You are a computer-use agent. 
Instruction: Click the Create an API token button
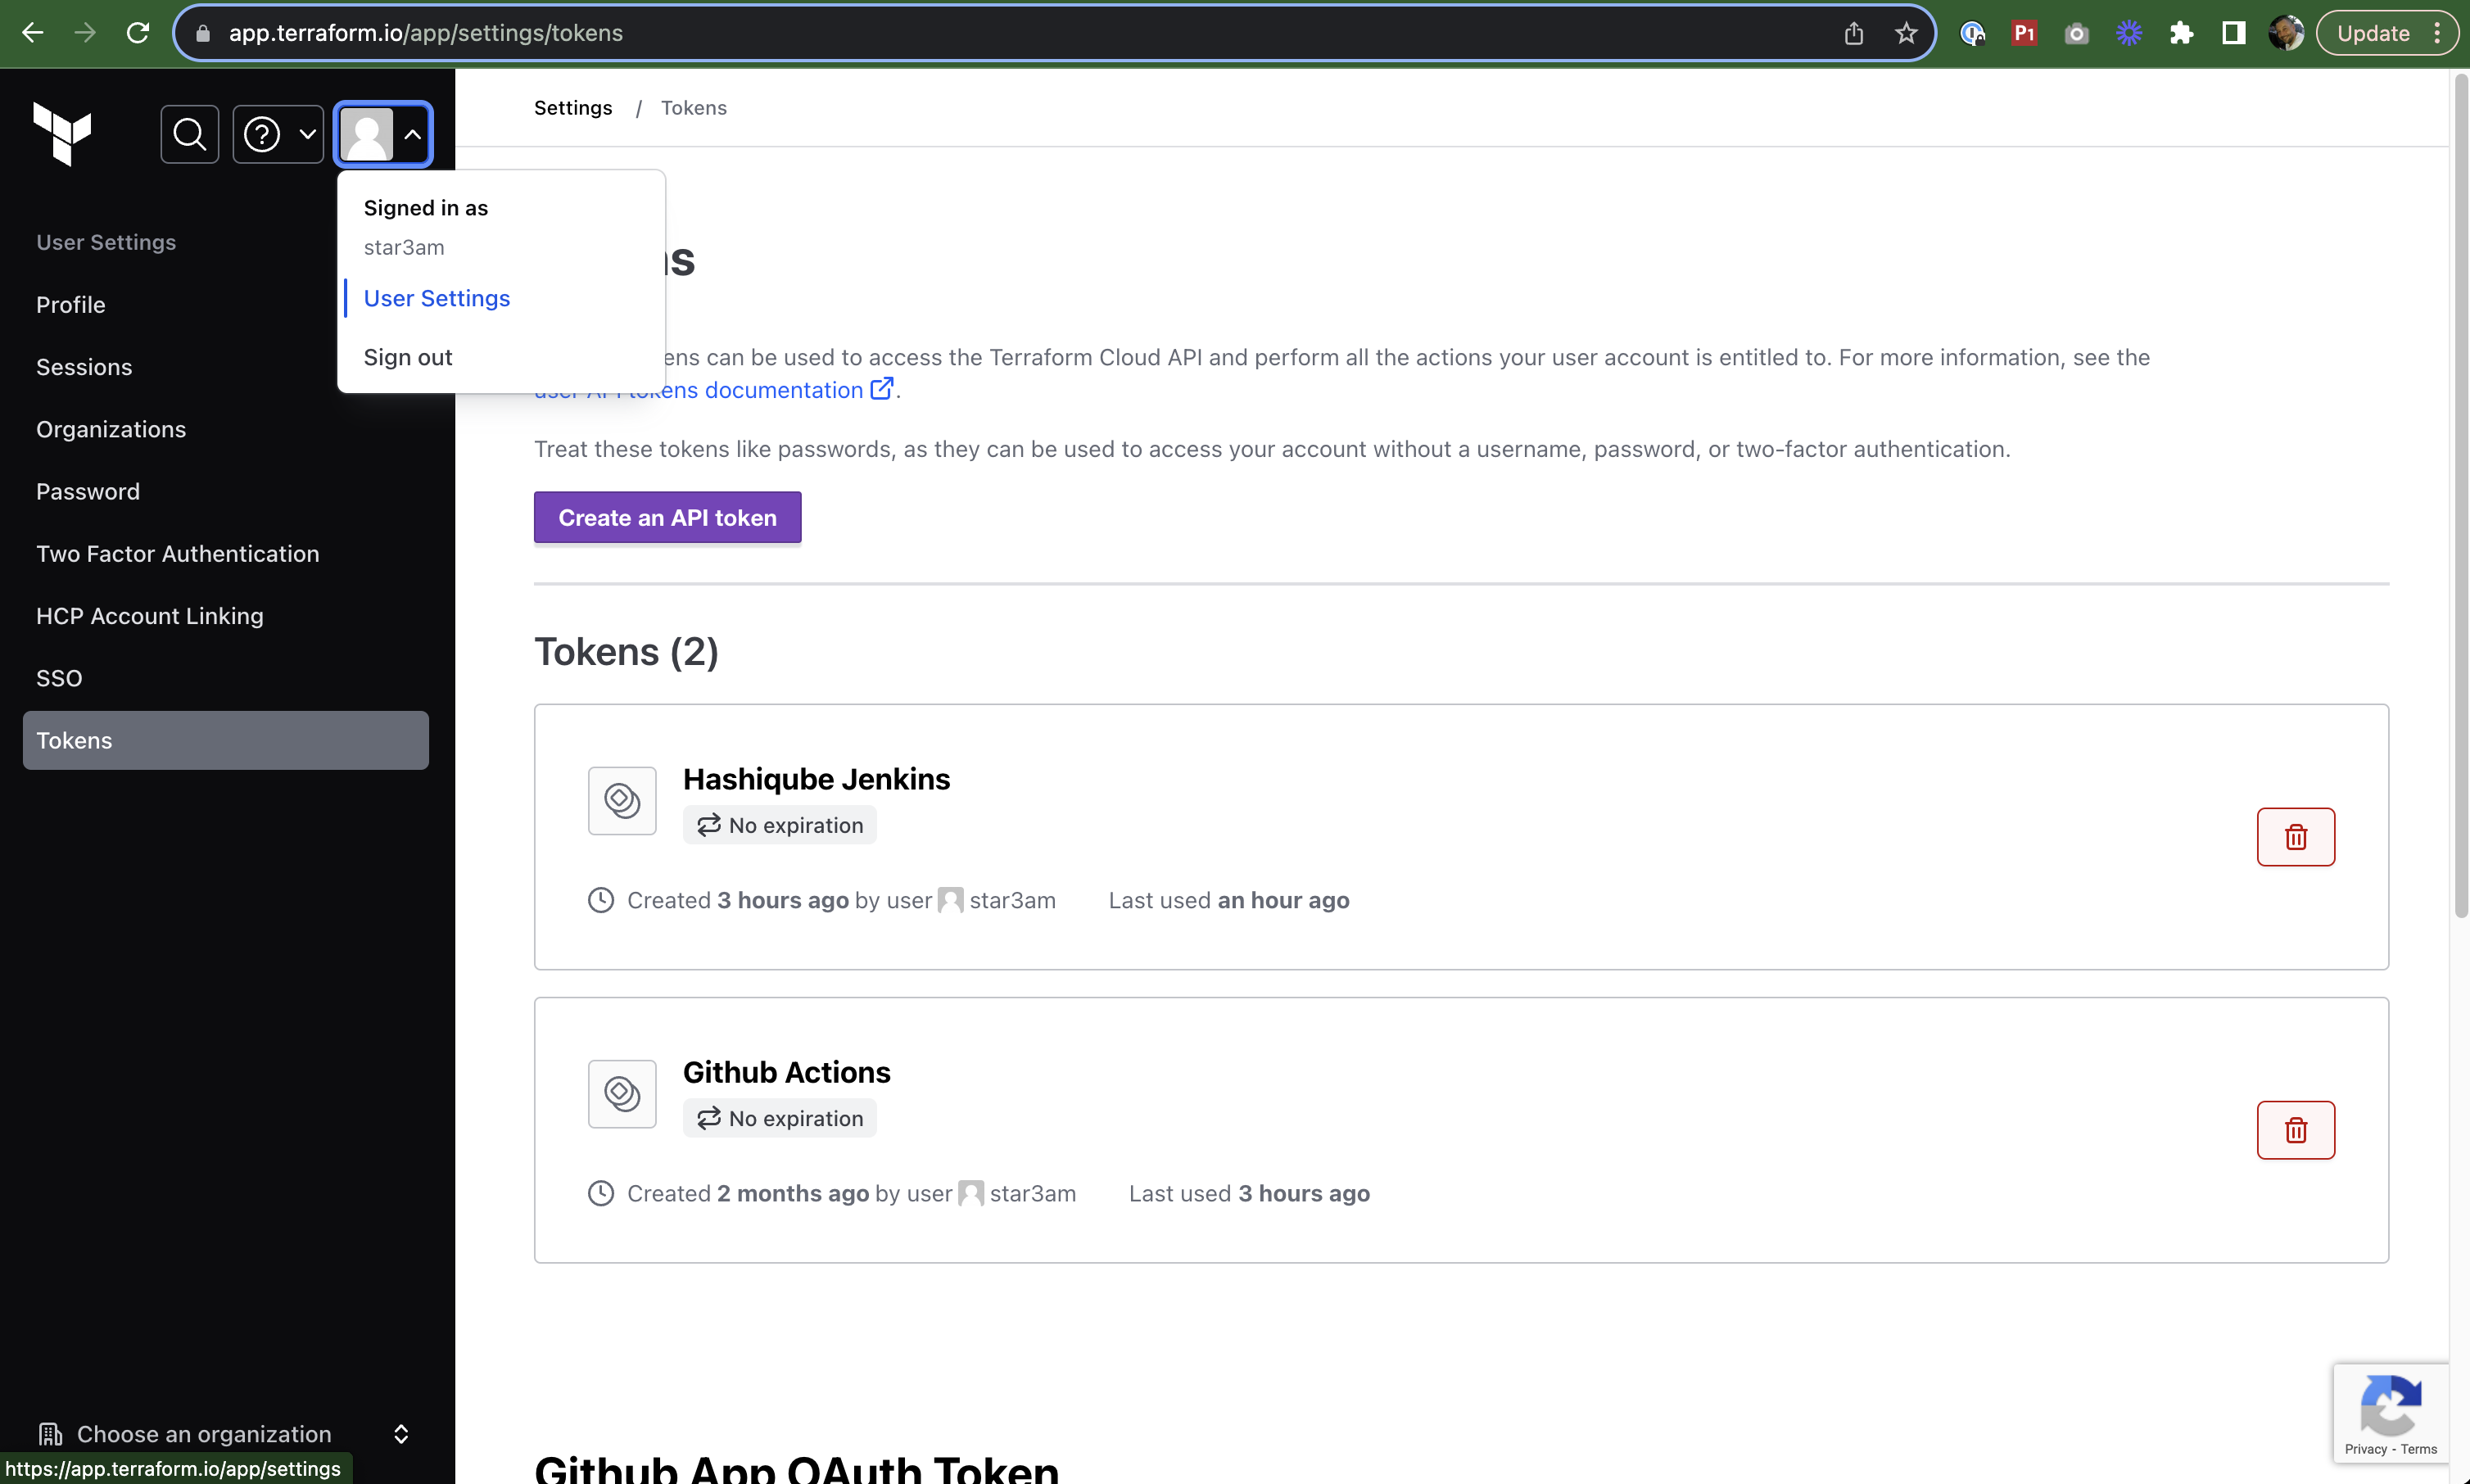(x=668, y=518)
